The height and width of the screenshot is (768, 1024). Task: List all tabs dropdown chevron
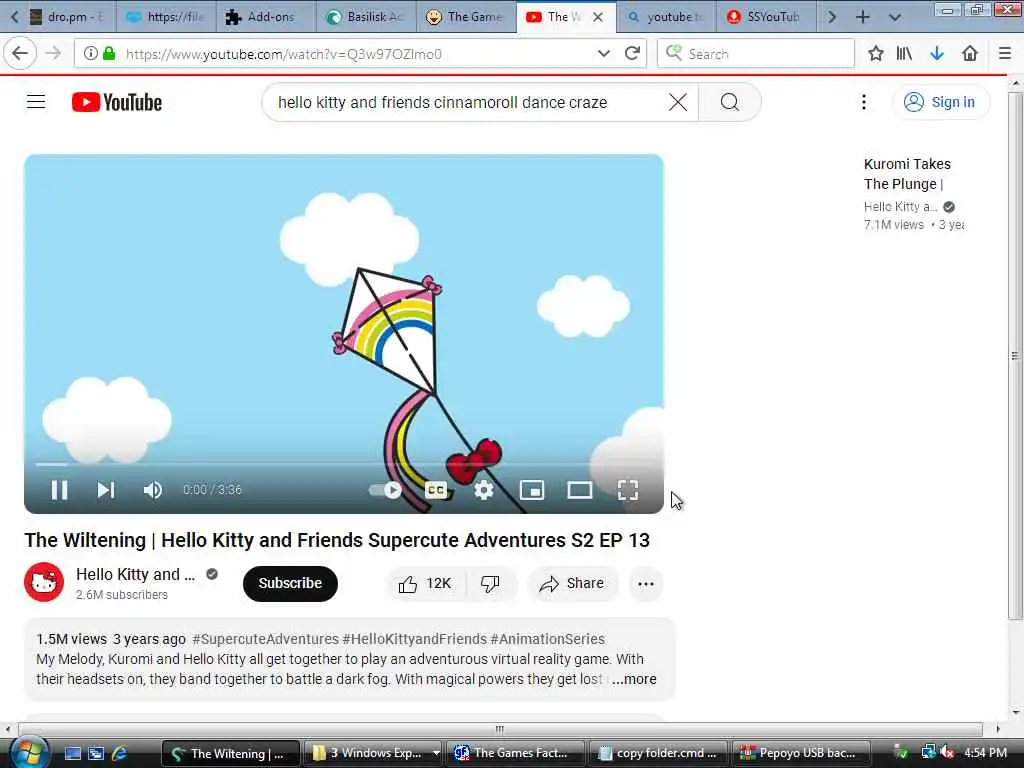[x=895, y=17]
